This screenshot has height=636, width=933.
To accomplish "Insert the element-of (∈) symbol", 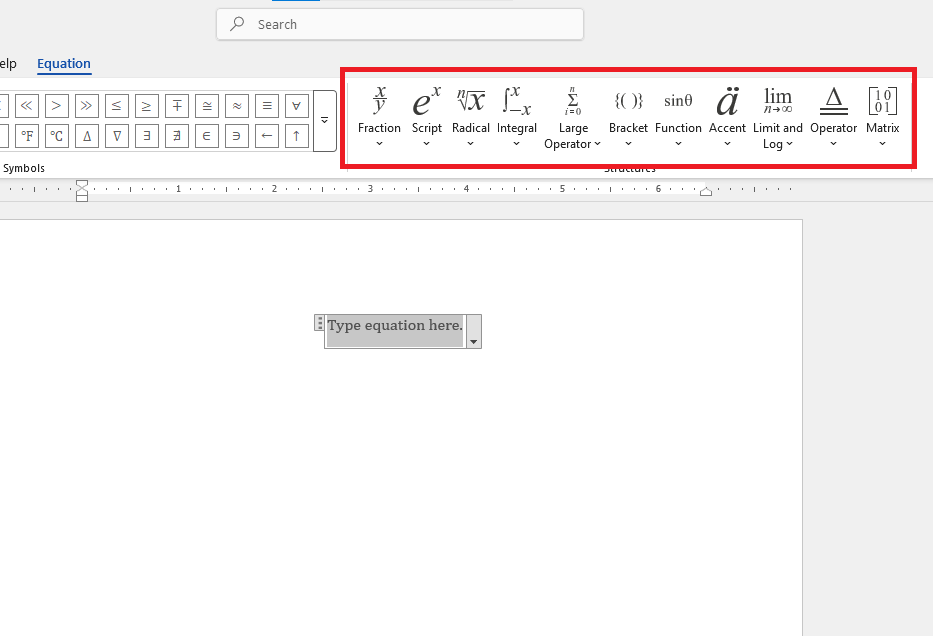I will 206,136.
